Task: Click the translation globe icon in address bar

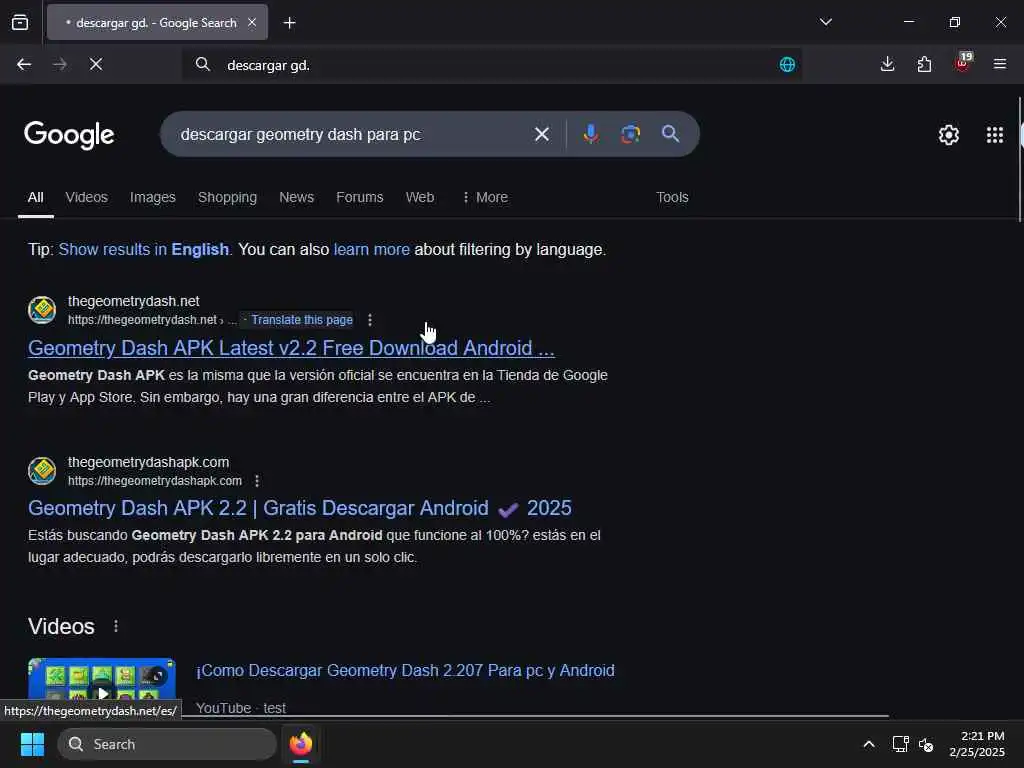Action: 787,64
